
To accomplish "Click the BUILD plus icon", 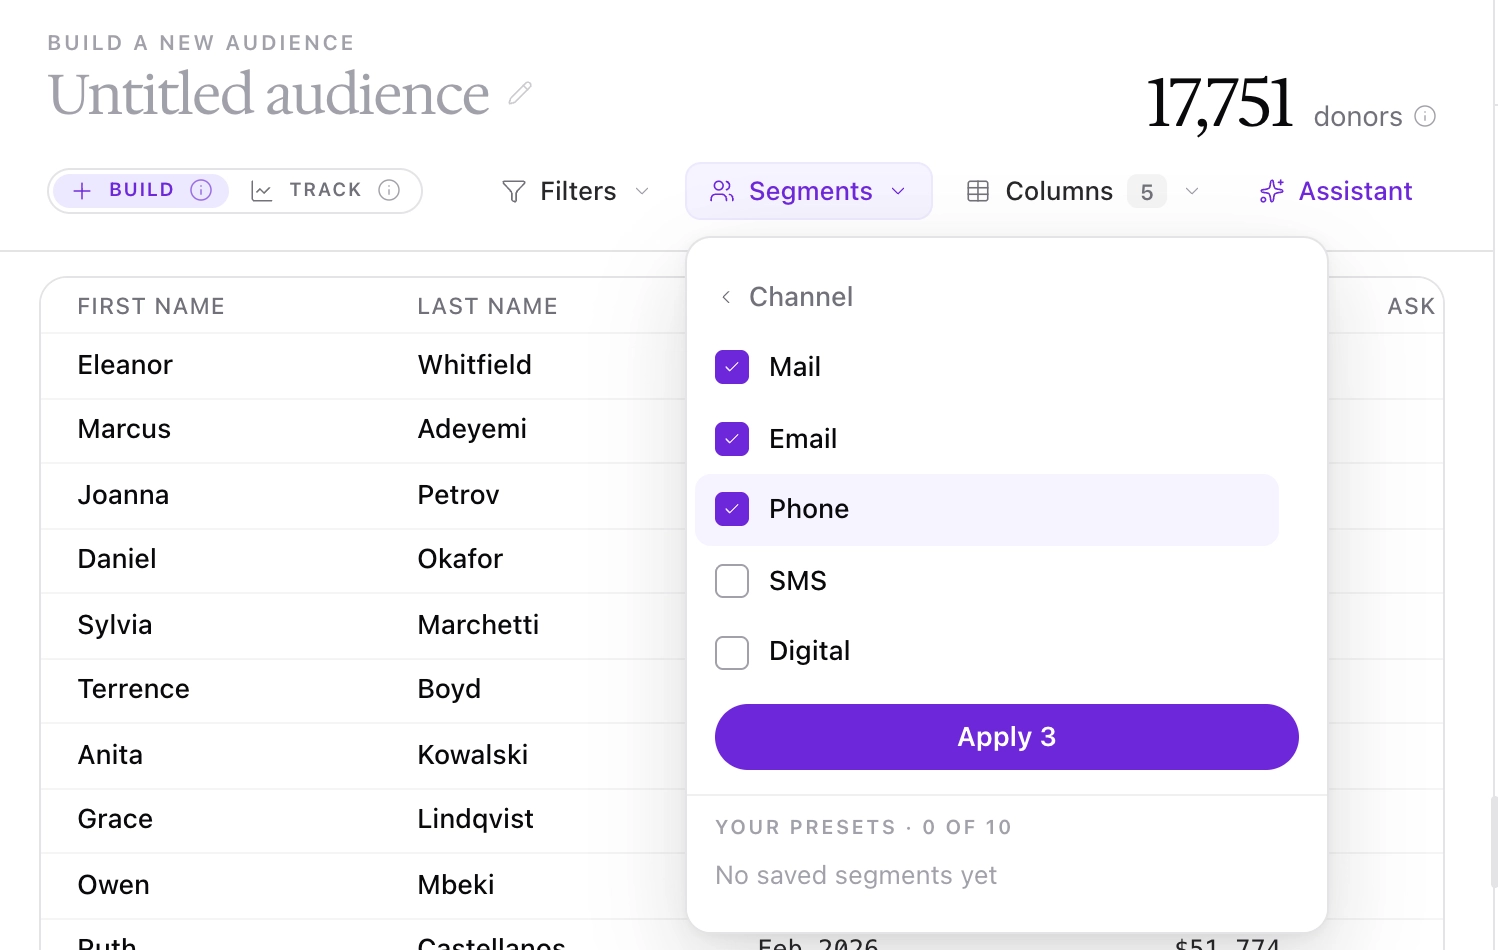I will tap(82, 190).
